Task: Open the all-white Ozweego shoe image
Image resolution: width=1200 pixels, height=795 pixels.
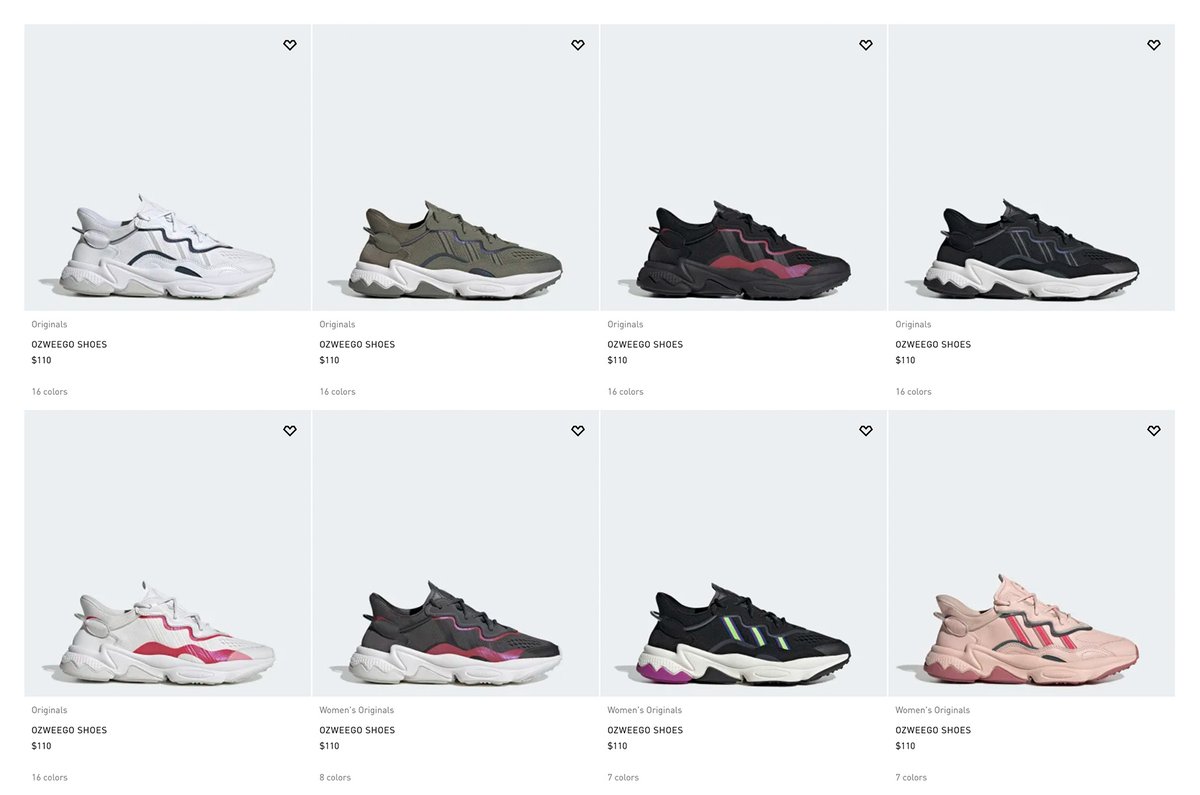Action: [x=168, y=168]
